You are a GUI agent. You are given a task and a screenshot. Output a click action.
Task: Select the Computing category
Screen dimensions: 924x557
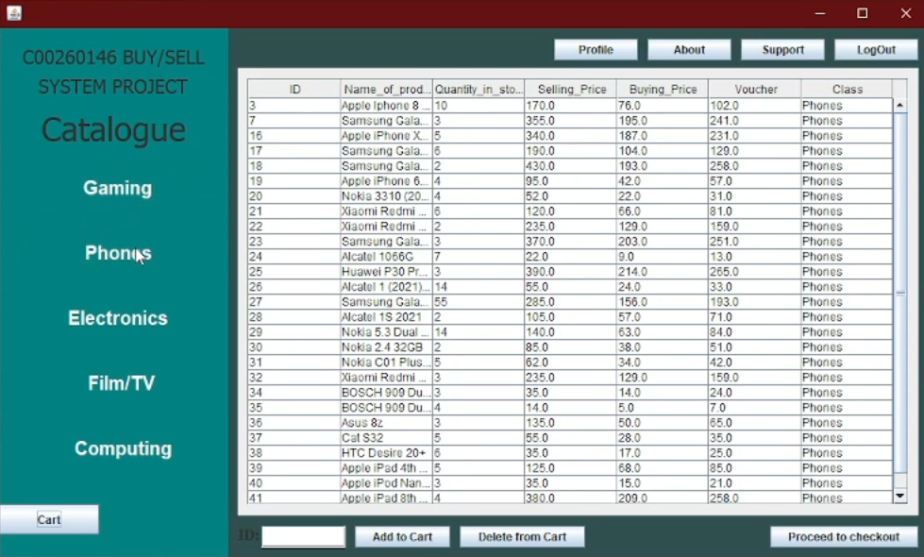point(123,449)
